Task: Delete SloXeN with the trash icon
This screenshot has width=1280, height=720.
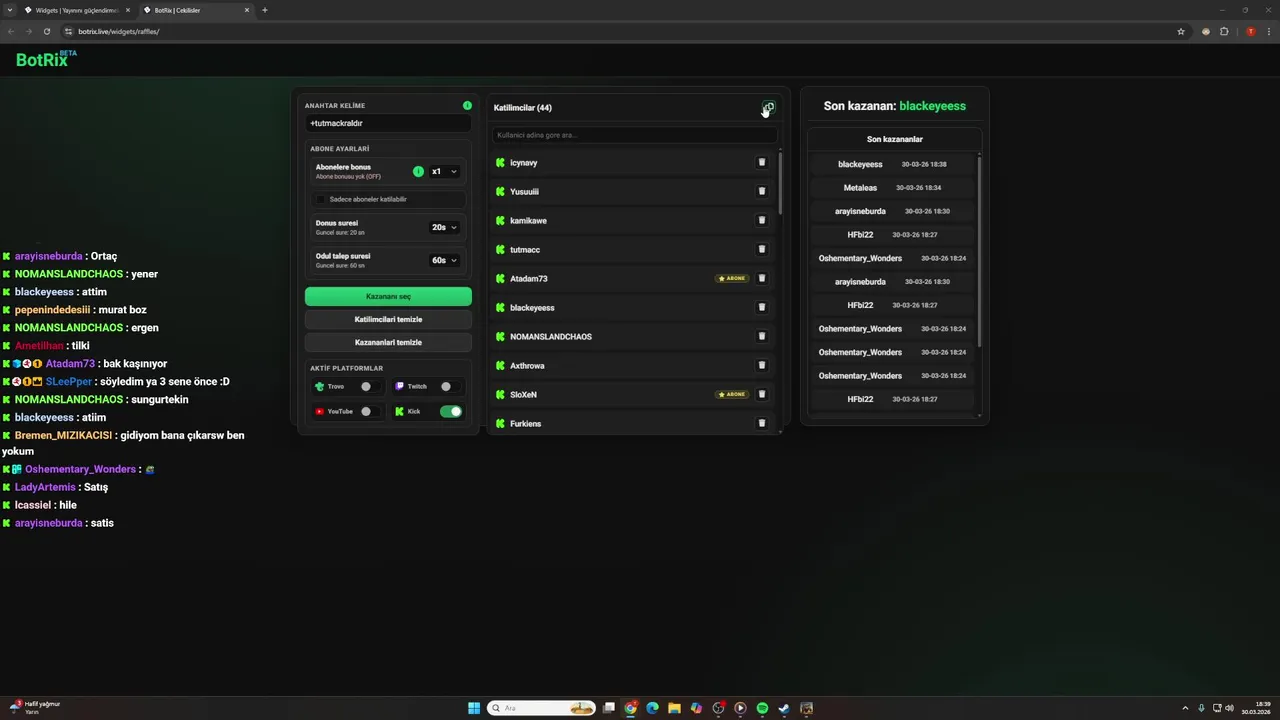Action: [x=761, y=394]
